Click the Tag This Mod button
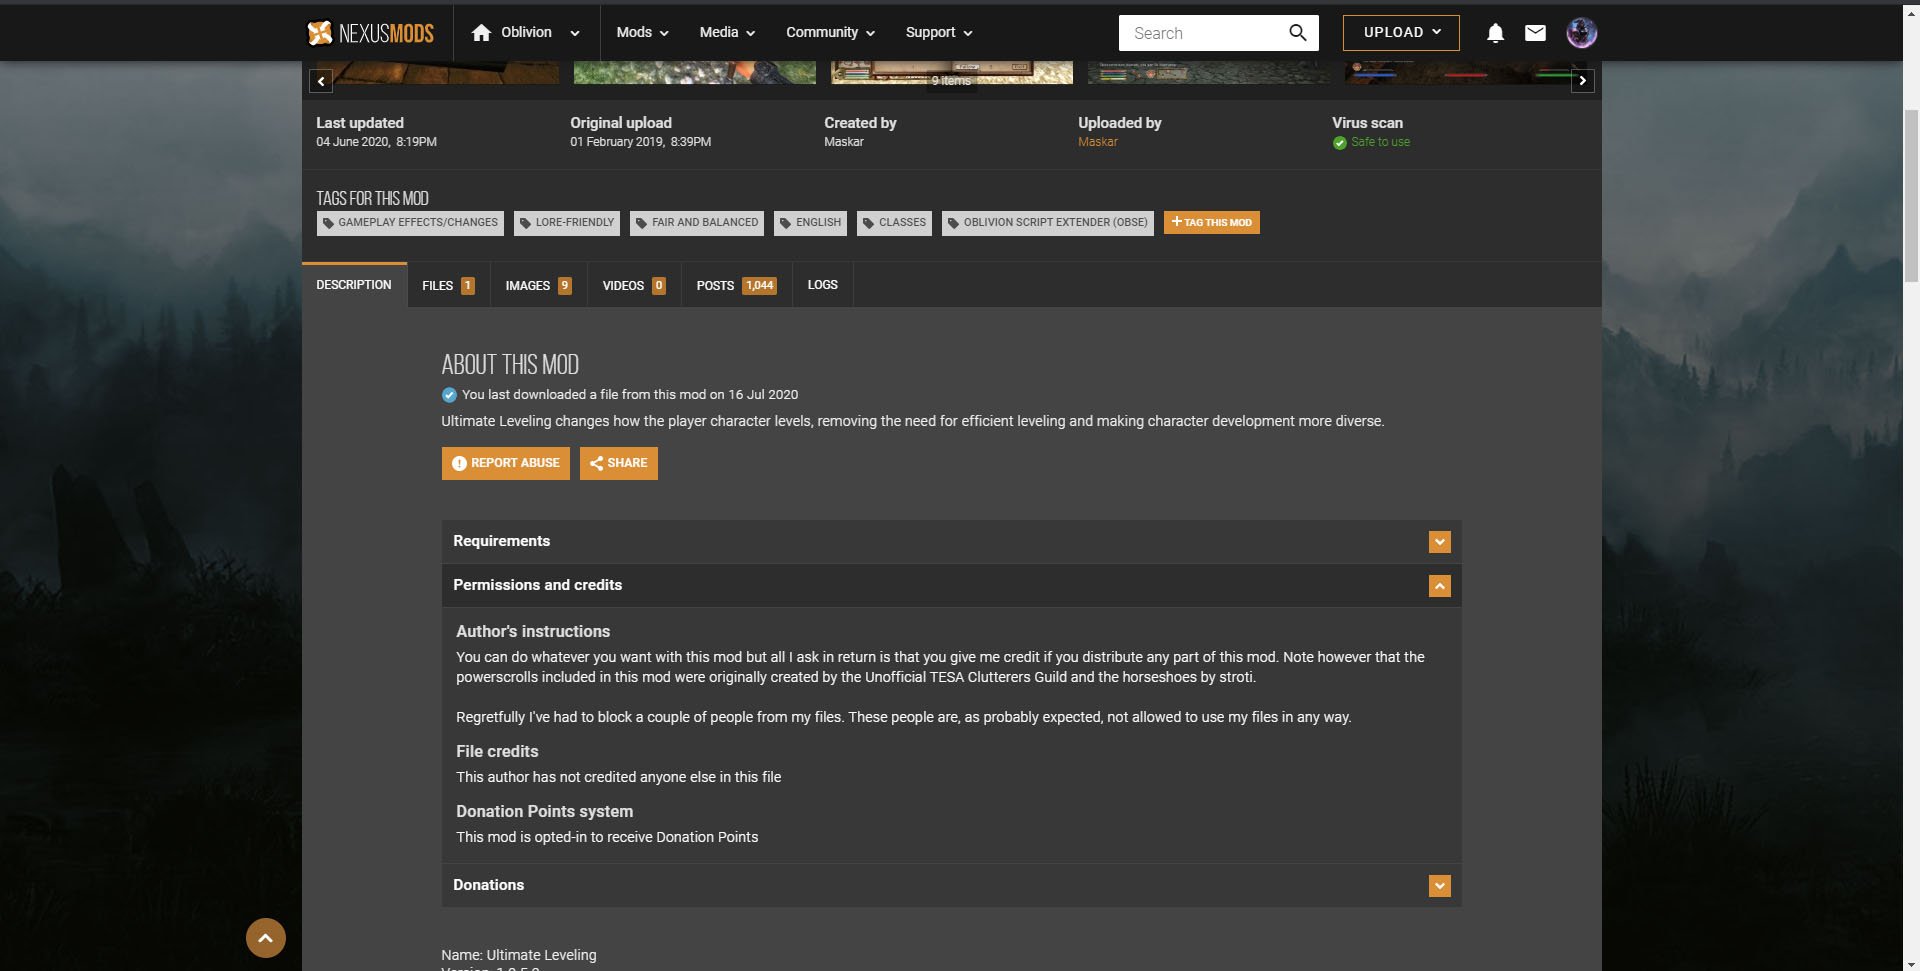This screenshot has height=971, width=1920. click(x=1212, y=222)
